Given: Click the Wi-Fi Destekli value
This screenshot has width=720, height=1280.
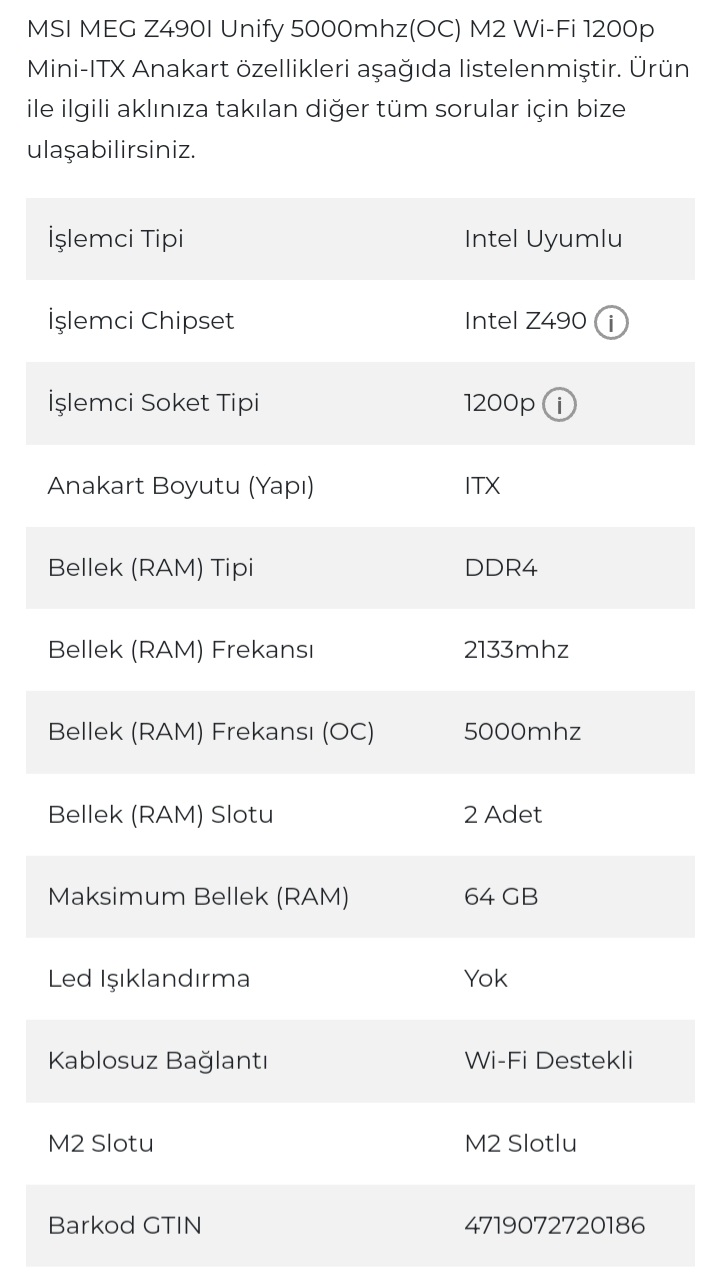Looking at the screenshot, I should (548, 1060).
